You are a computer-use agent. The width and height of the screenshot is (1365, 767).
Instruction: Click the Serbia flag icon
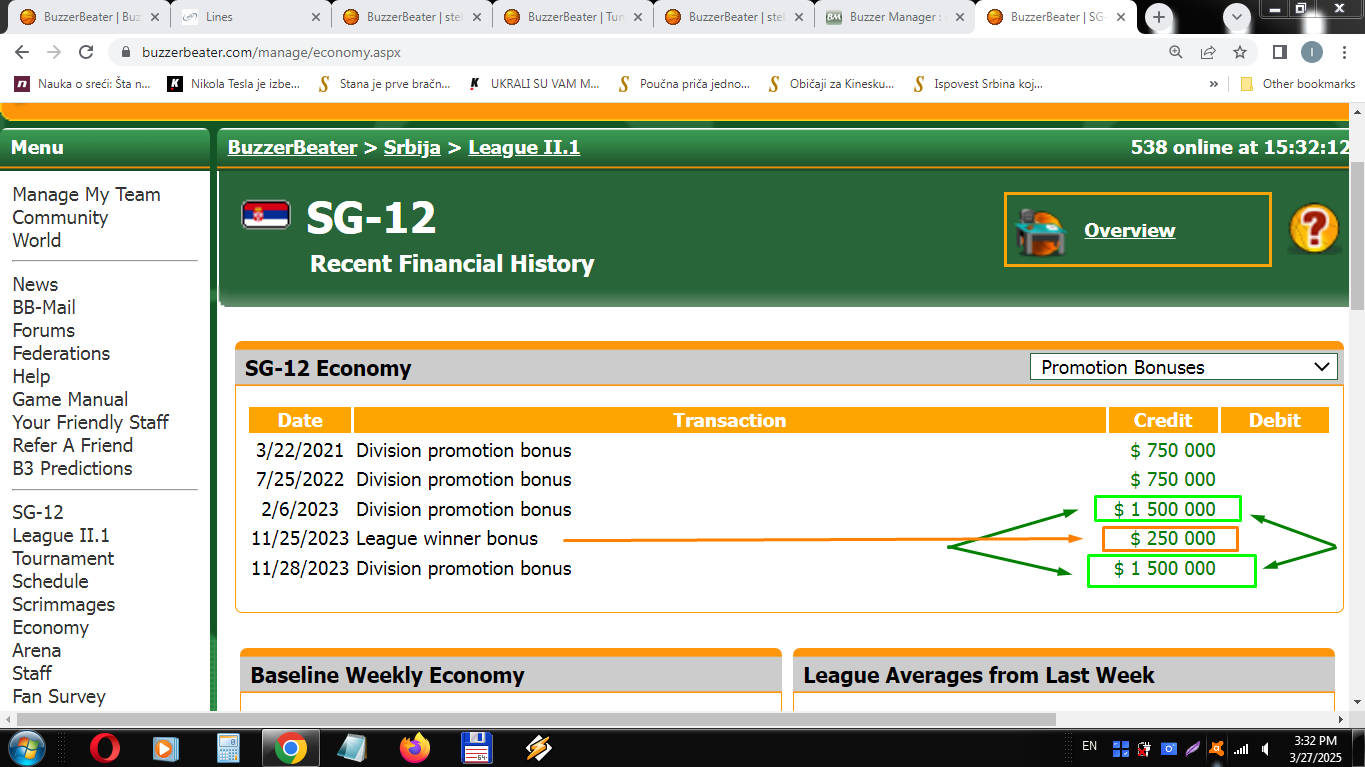[266, 215]
